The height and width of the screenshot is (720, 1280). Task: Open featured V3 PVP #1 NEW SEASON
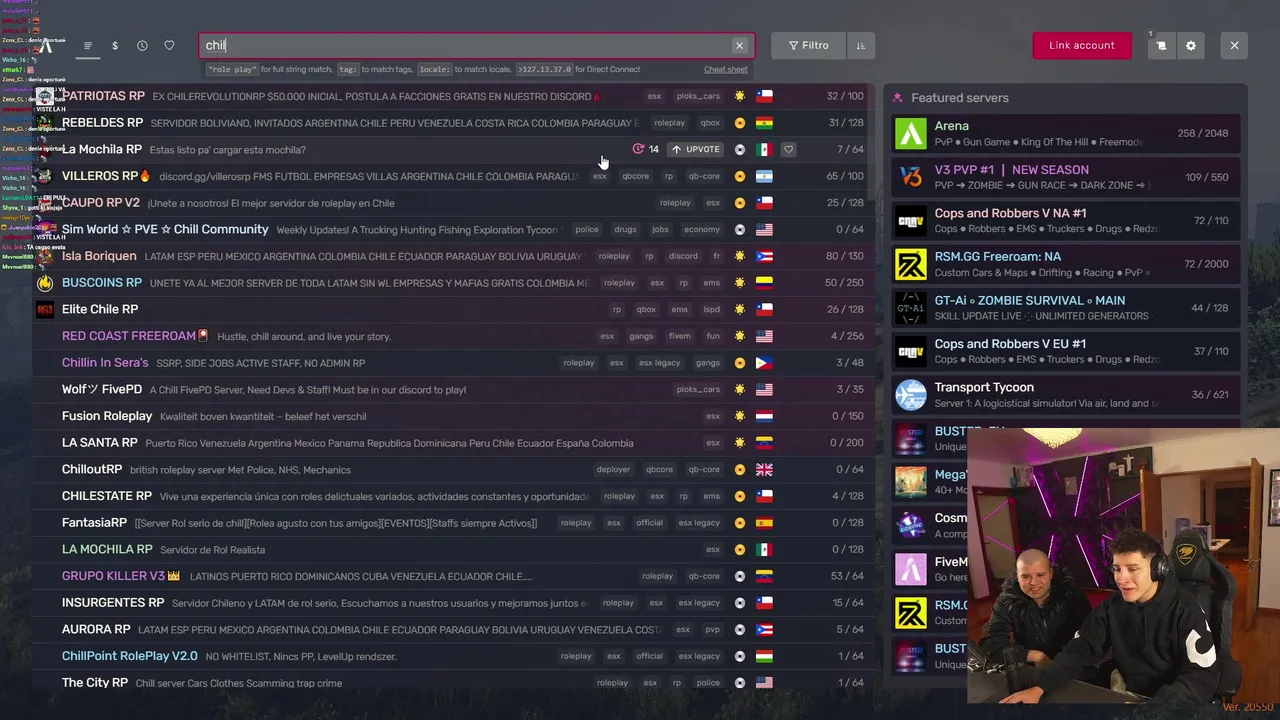point(1066,177)
